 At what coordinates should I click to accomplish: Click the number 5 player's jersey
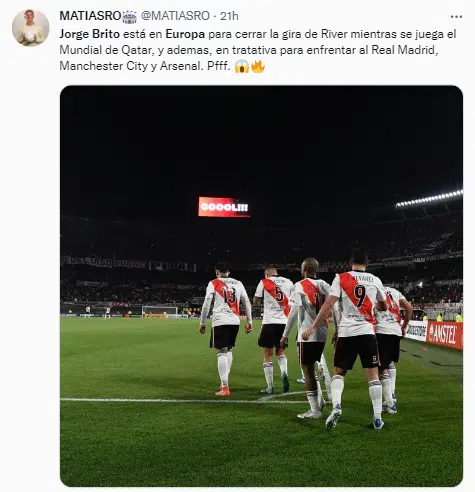pyautogui.click(x=274, y=300)
